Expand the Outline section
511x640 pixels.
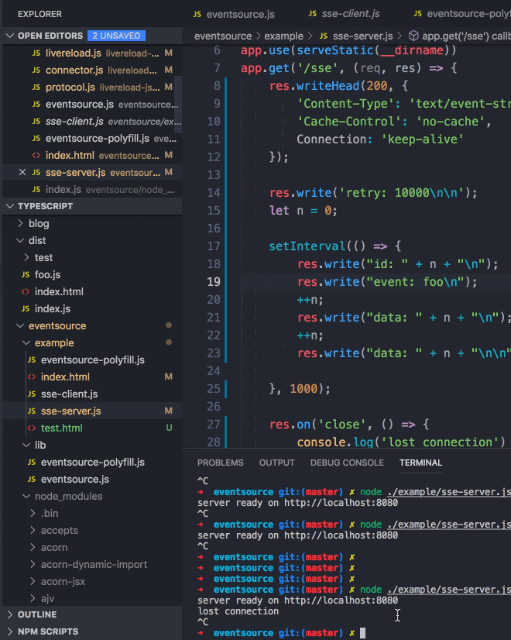(92, 614)
